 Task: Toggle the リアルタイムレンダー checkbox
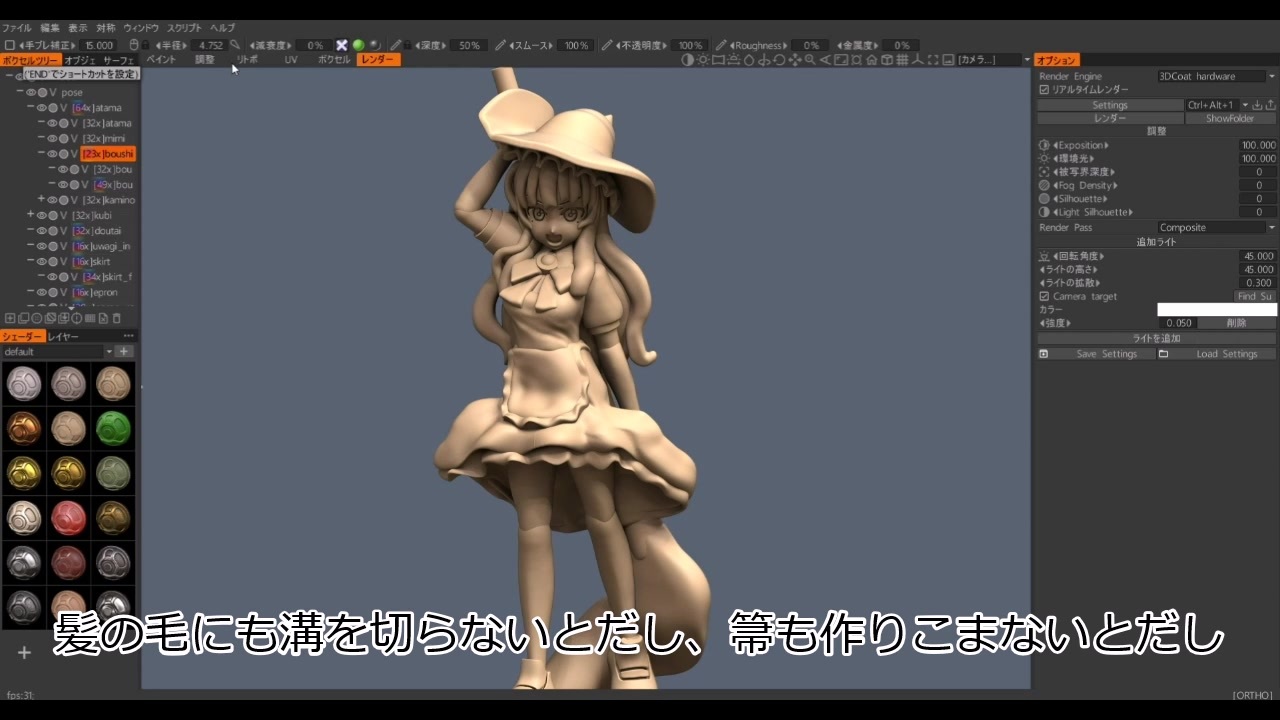tap(1044, 90)
